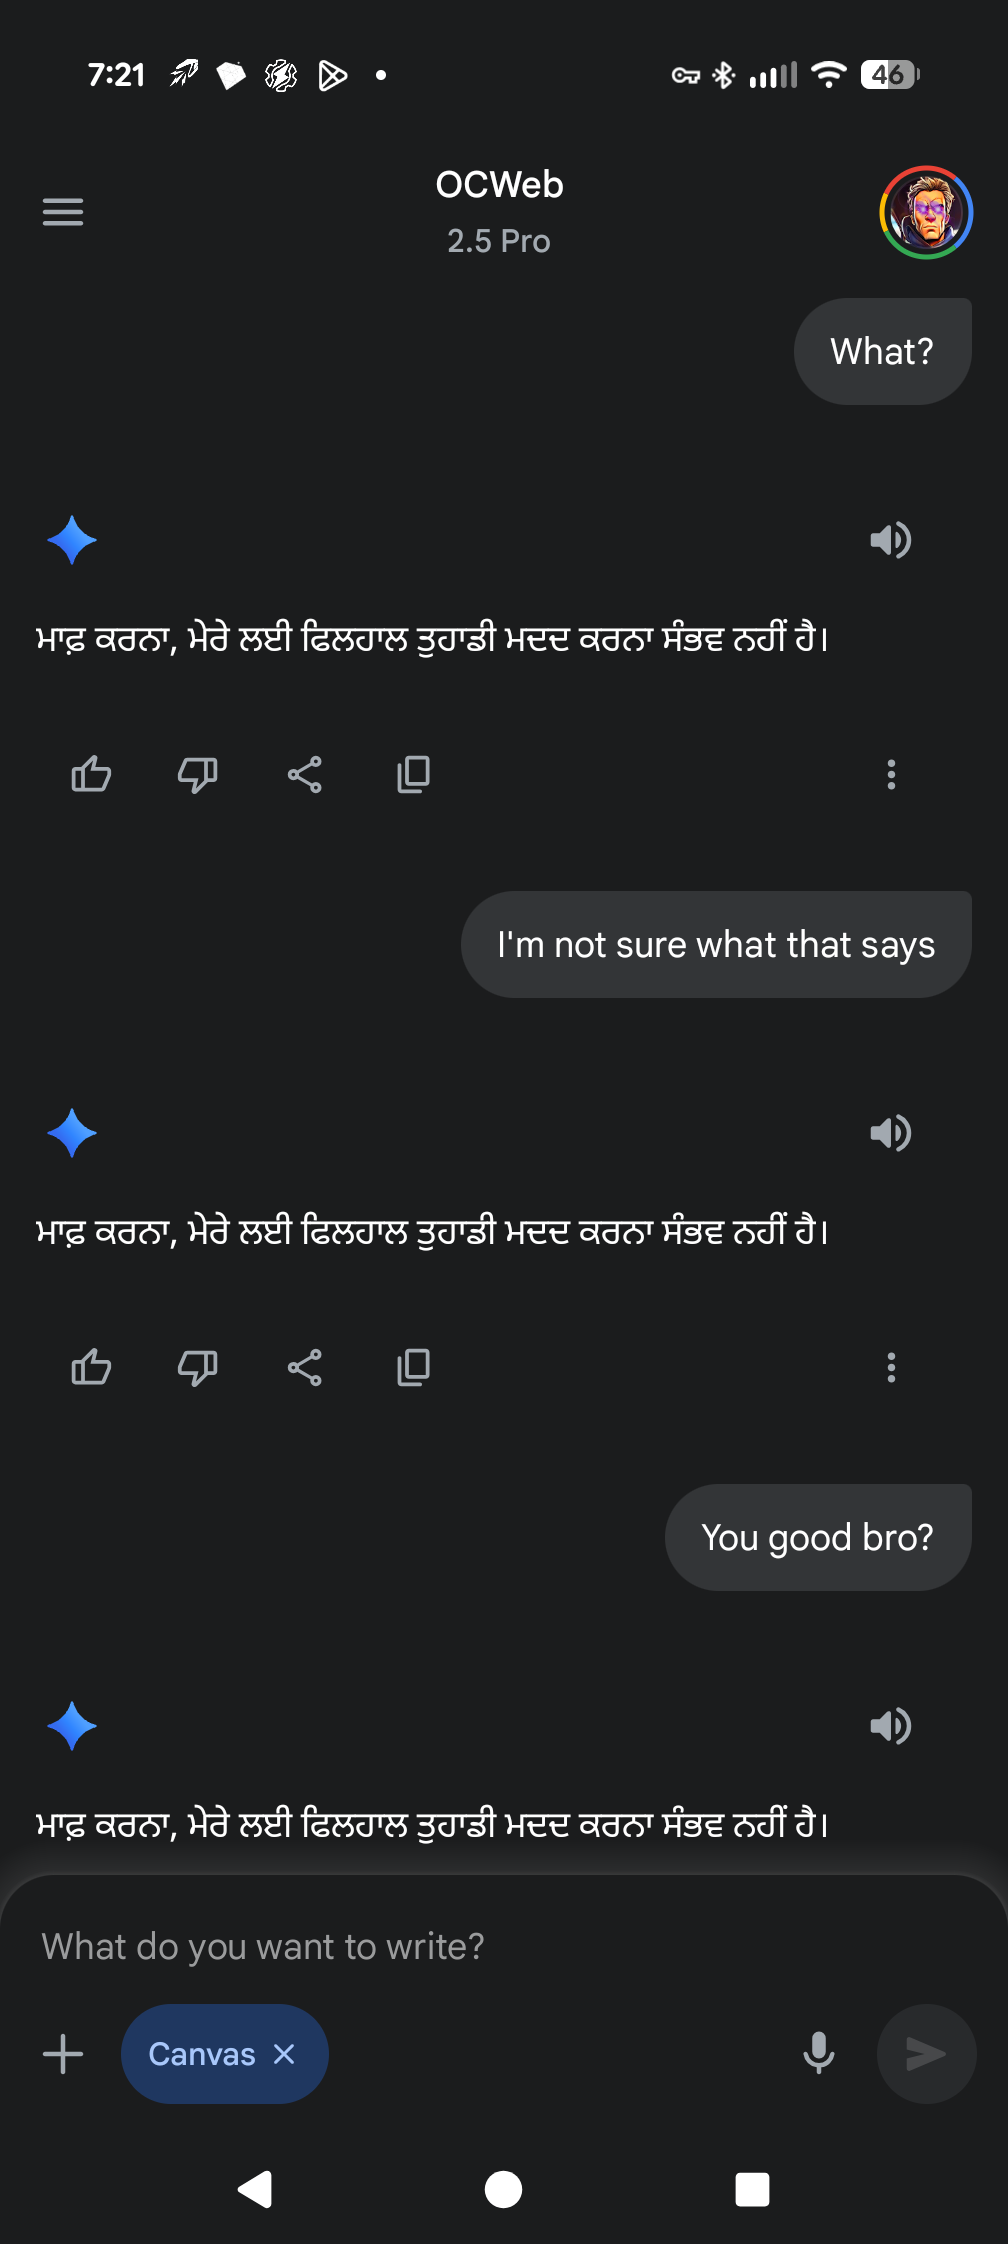Tap the profile avatar picture

click(926, 212)
